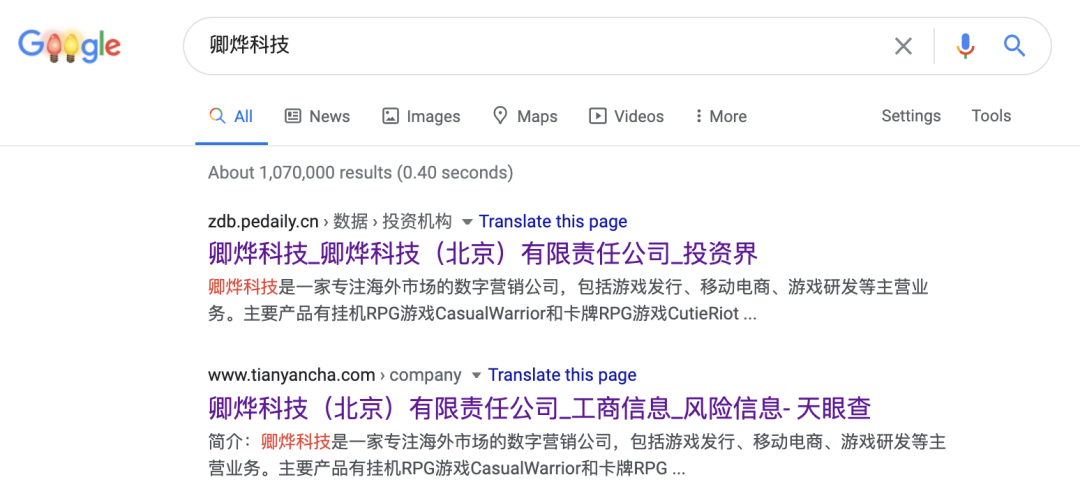Screen dimensions: 1080x498
Task: Switch to the Videos tab
Action: click(x=627, y=116)
